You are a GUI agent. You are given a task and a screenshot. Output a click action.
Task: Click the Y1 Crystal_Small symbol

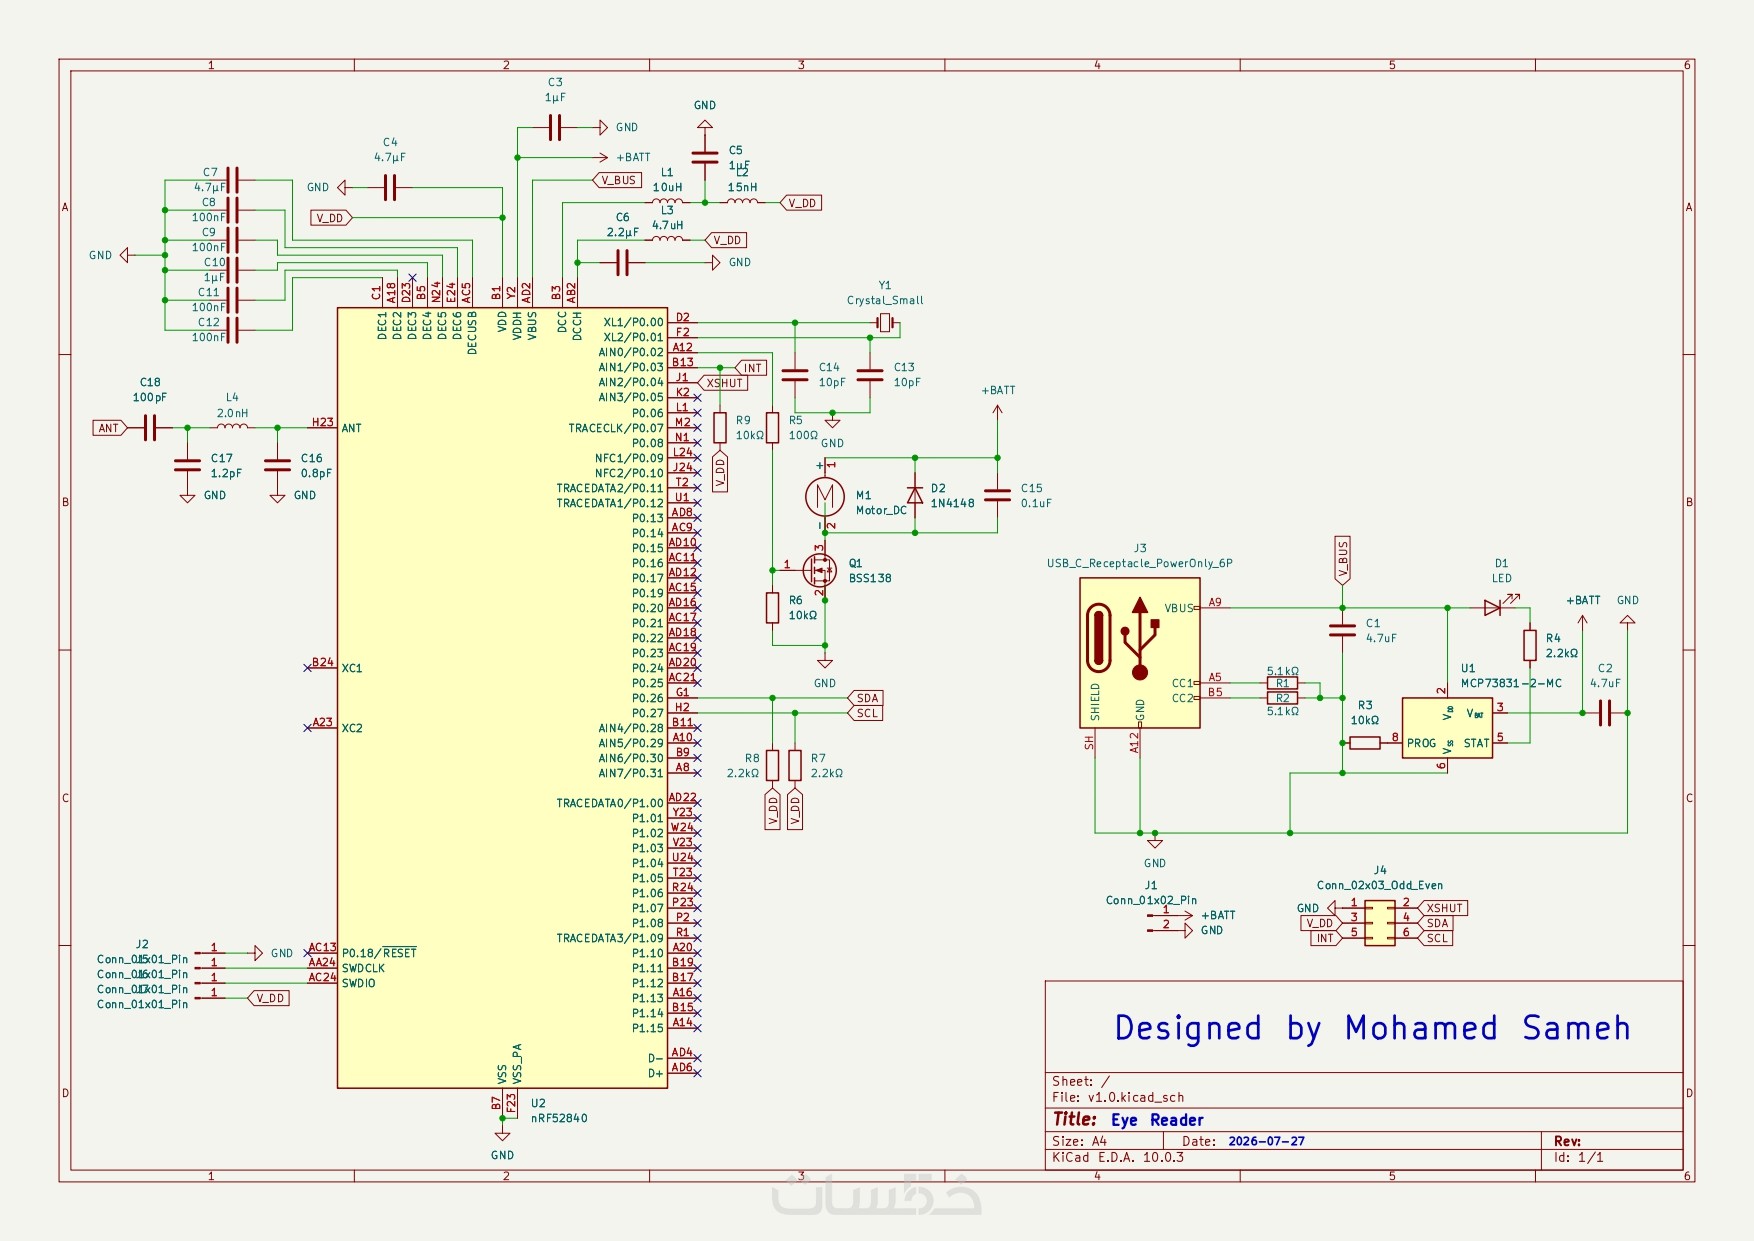884,322
